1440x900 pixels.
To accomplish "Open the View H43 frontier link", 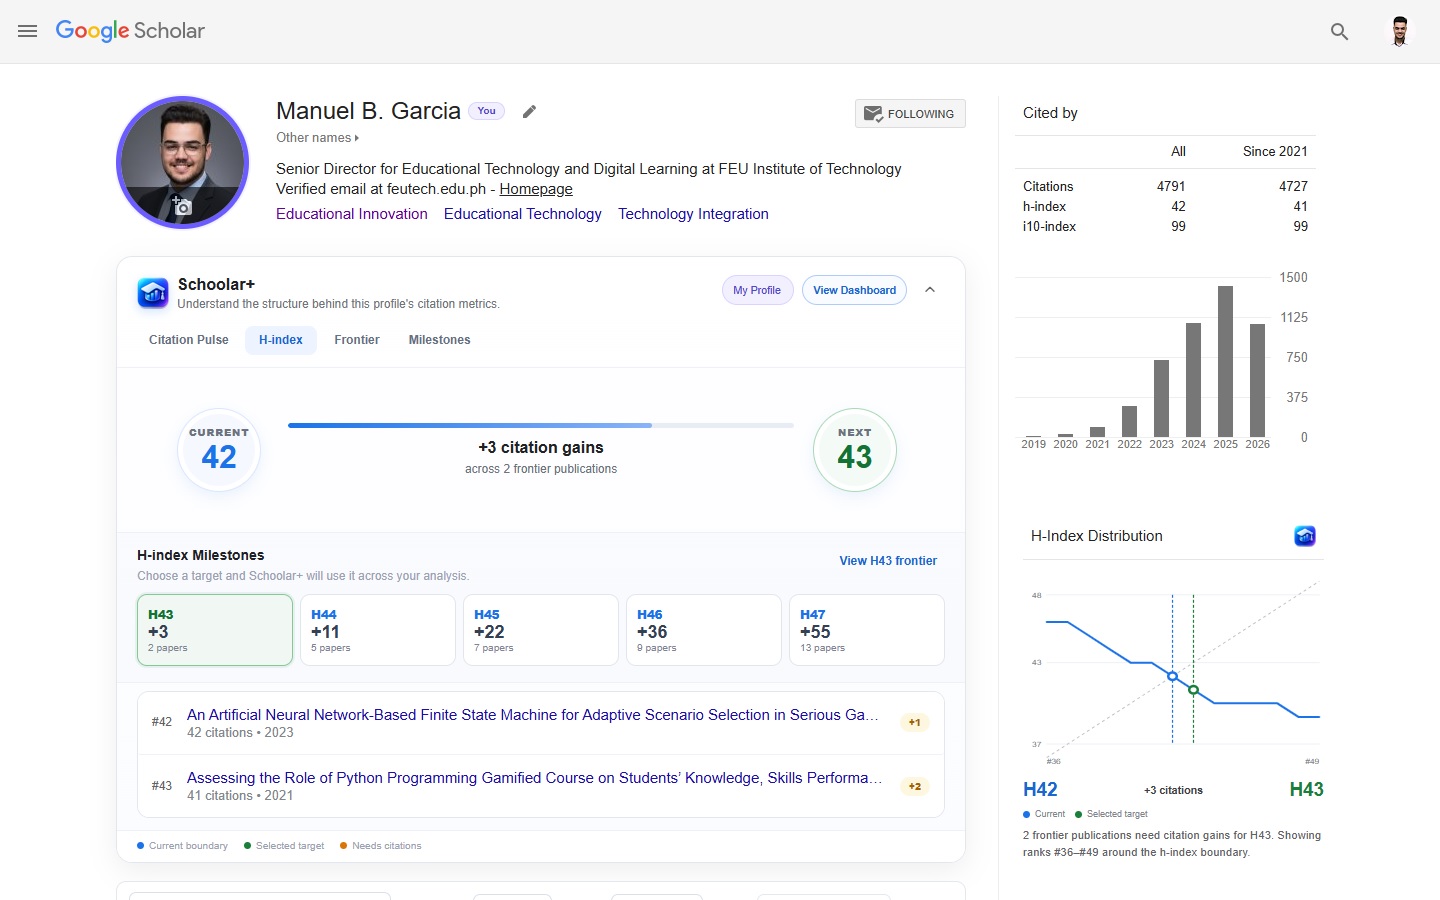I will [888, 561].
